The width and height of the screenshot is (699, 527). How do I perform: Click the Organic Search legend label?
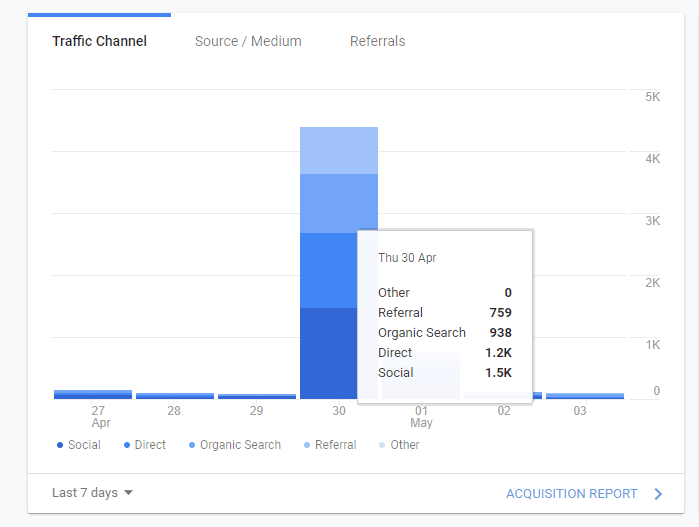pos(240,445)
